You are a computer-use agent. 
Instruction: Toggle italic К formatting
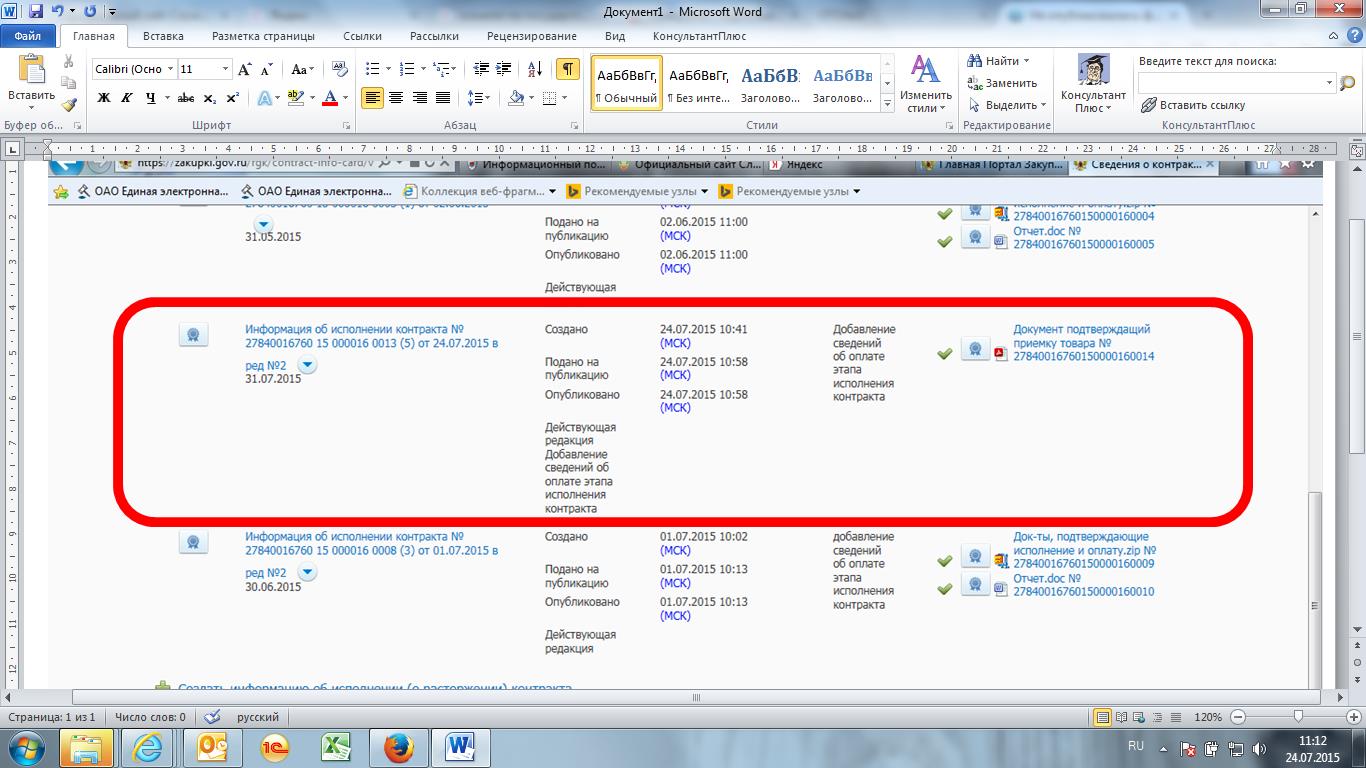tap(127, 98)
